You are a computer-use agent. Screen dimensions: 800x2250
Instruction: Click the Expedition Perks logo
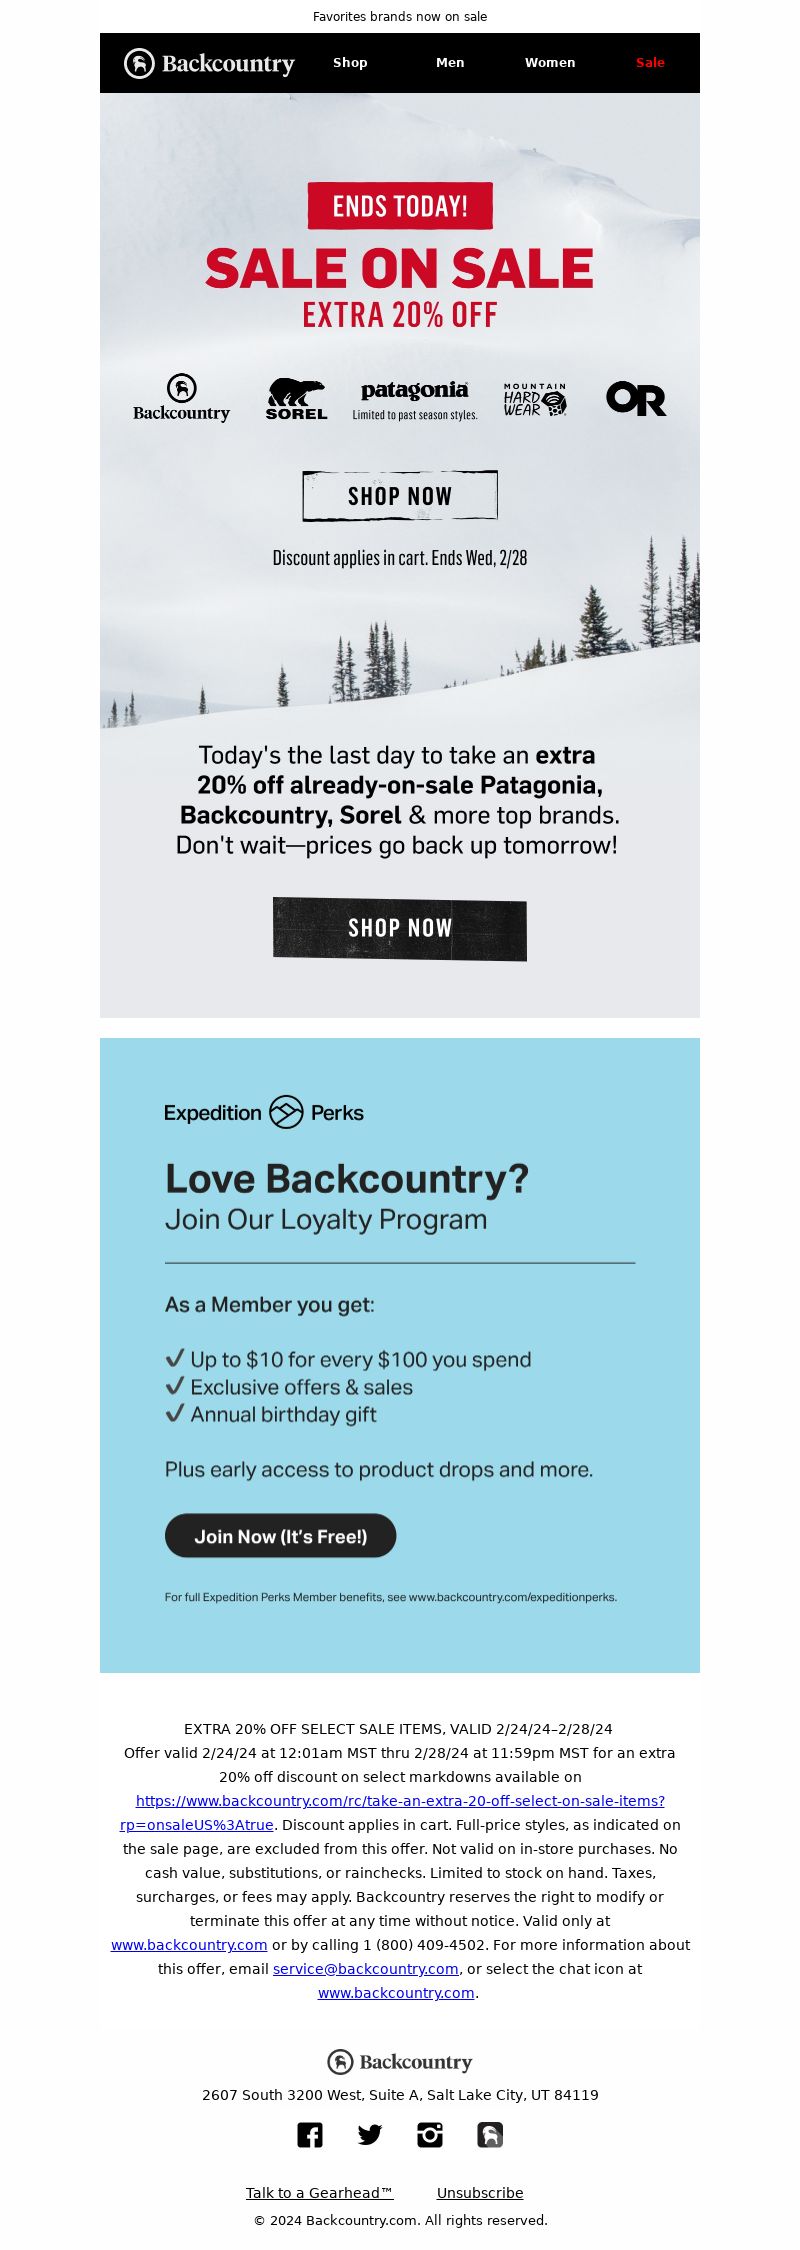coord(264,1112)
